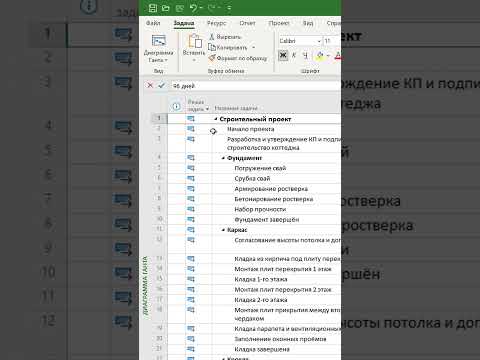Apply the red font color A

point(338,55)
